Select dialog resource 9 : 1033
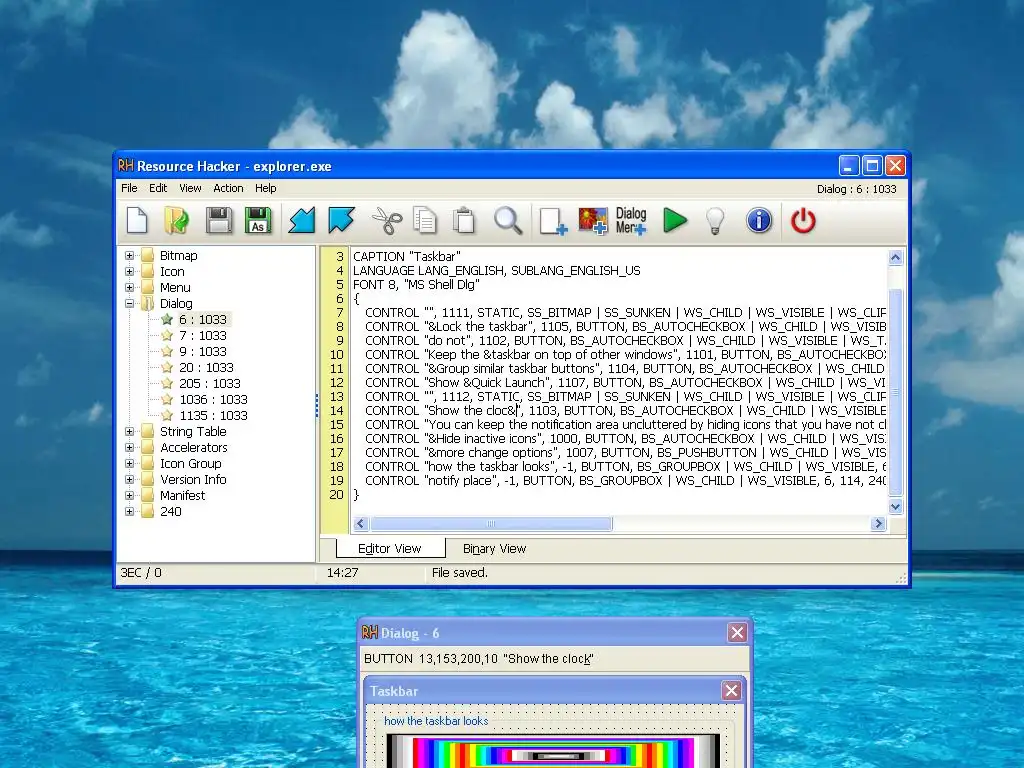1024x768 pixels. pos(203,351)
